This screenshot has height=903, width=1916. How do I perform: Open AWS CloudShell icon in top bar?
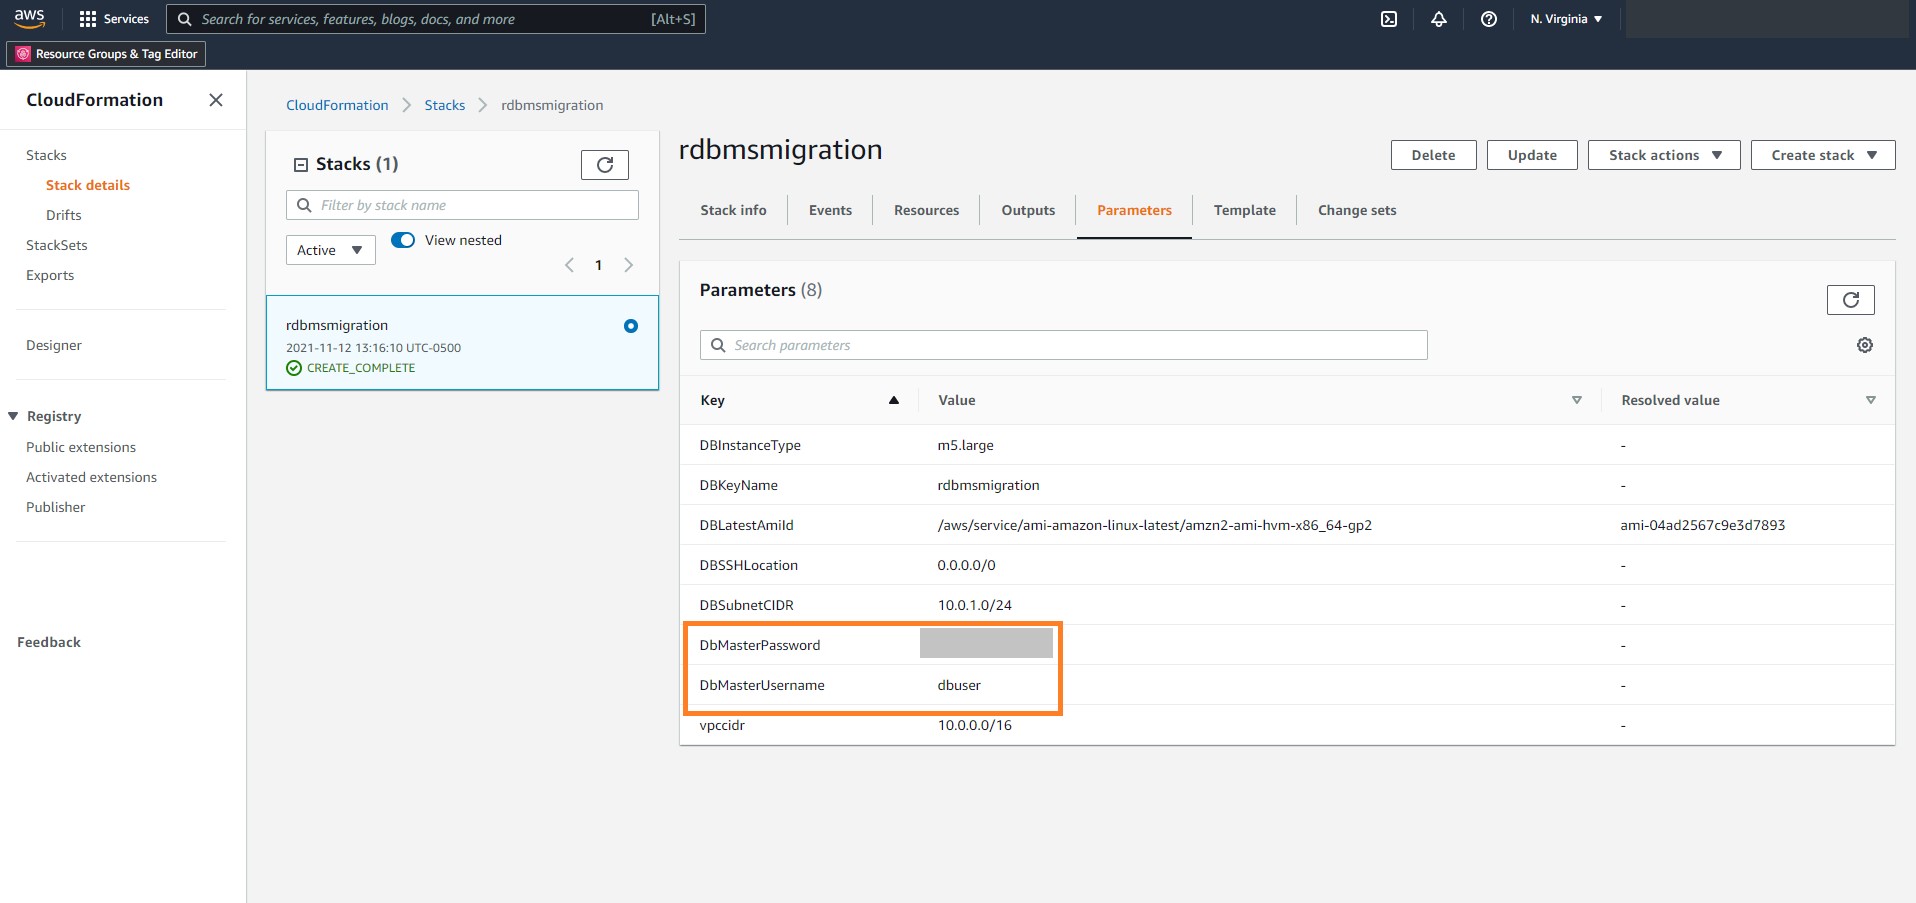1389,19
